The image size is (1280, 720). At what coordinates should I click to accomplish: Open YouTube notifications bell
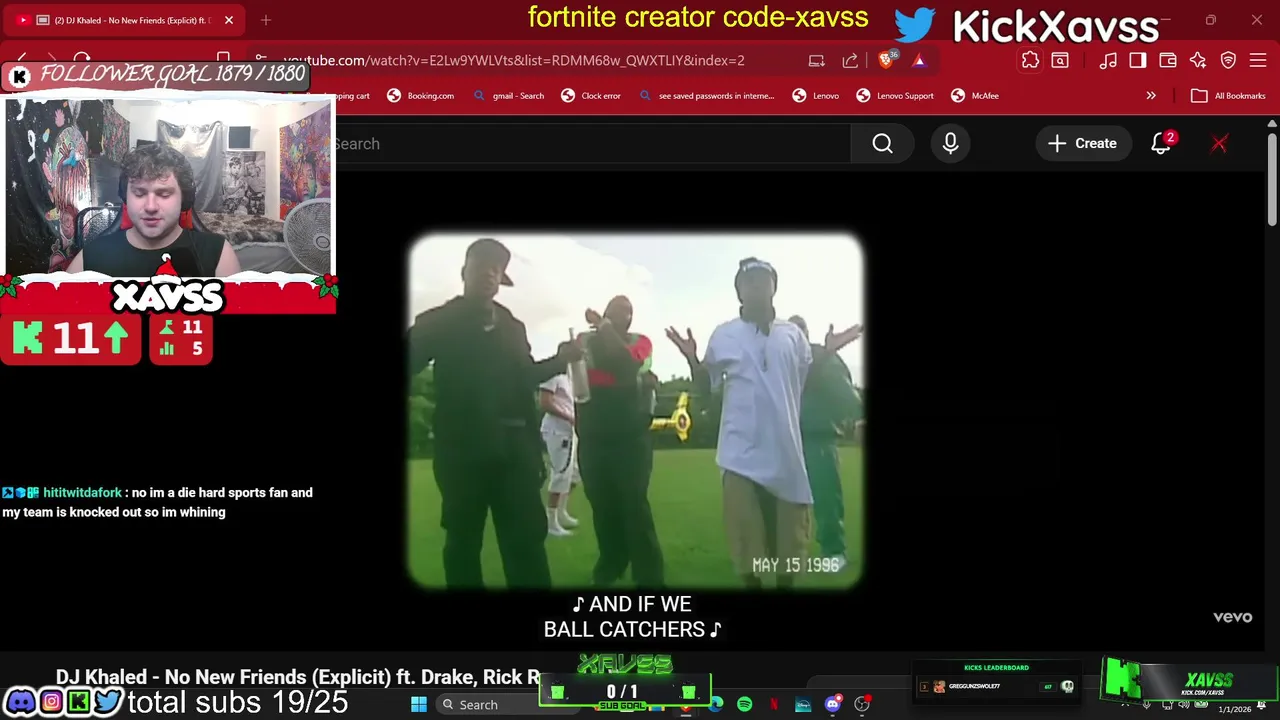click(x=1161, y=143)
